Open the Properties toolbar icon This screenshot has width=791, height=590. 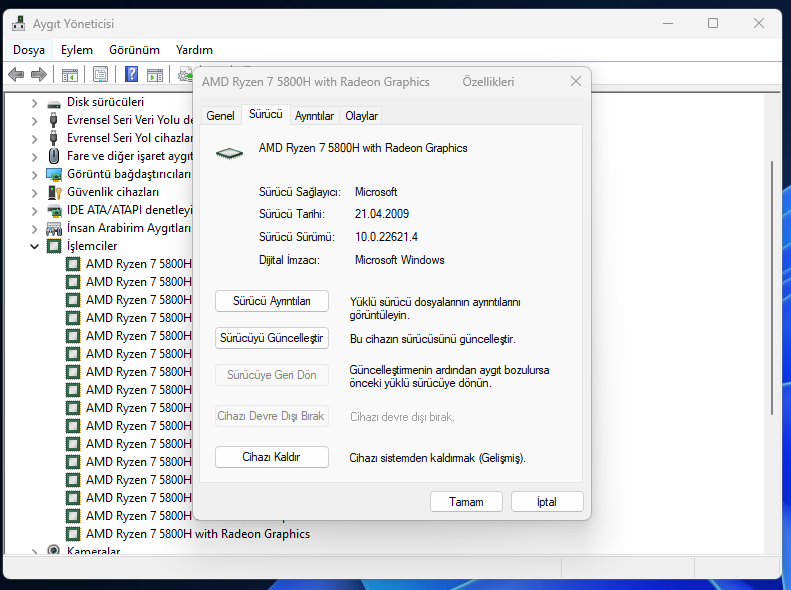[100, 75]
